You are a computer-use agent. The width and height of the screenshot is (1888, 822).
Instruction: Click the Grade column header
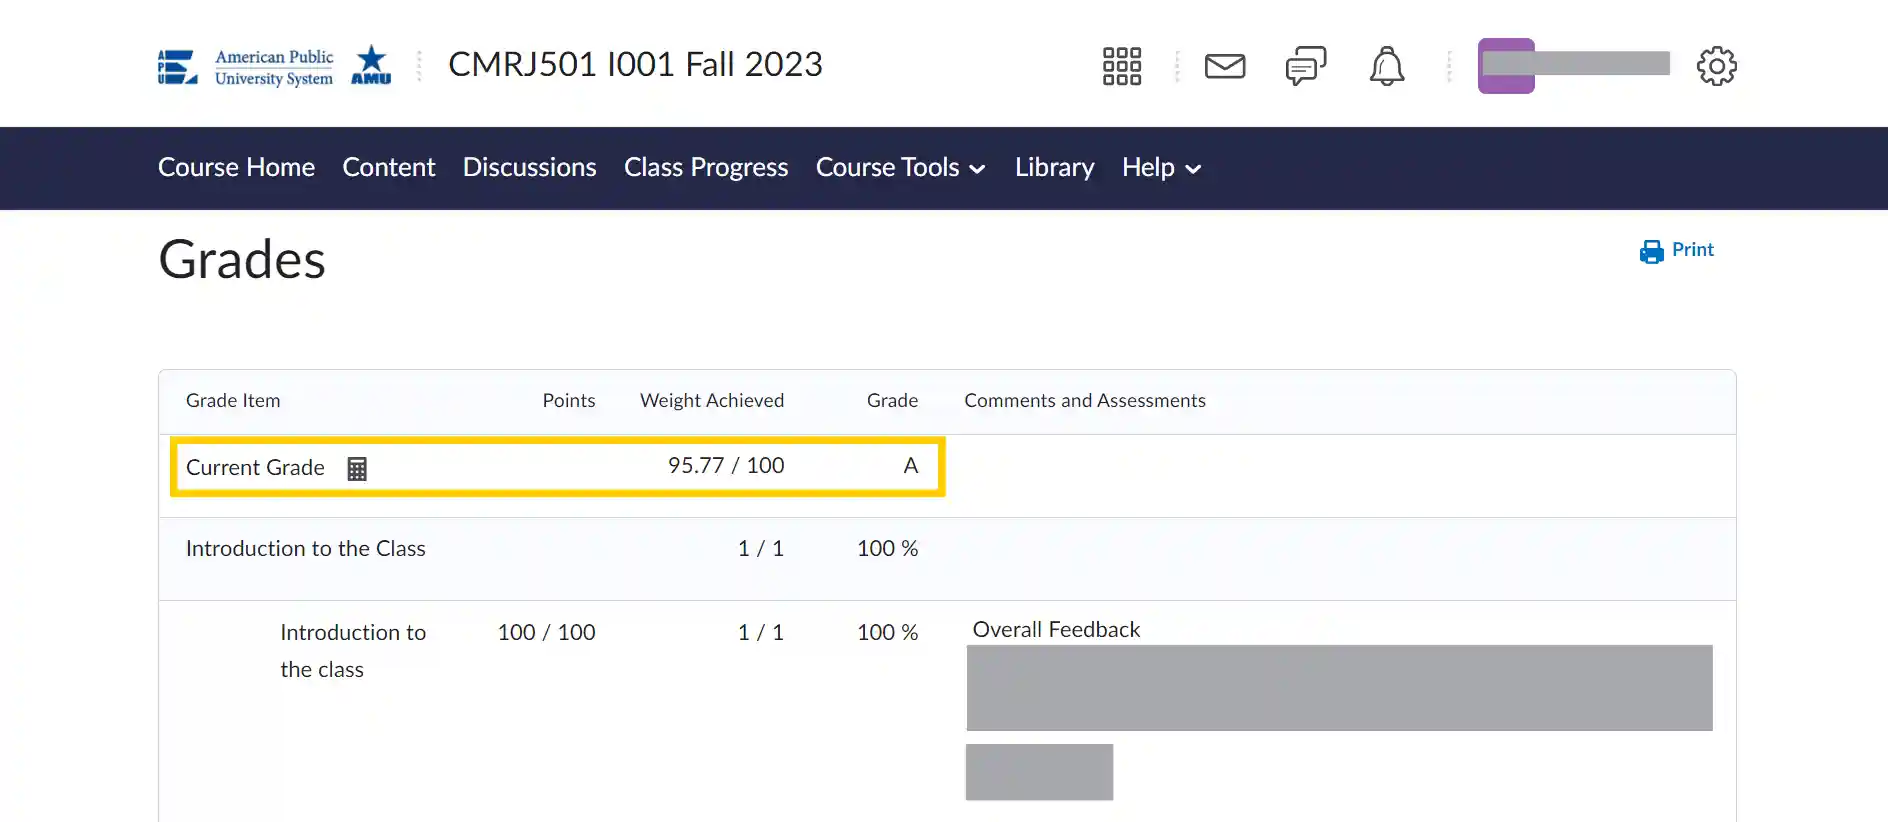(x=892, y=401)
